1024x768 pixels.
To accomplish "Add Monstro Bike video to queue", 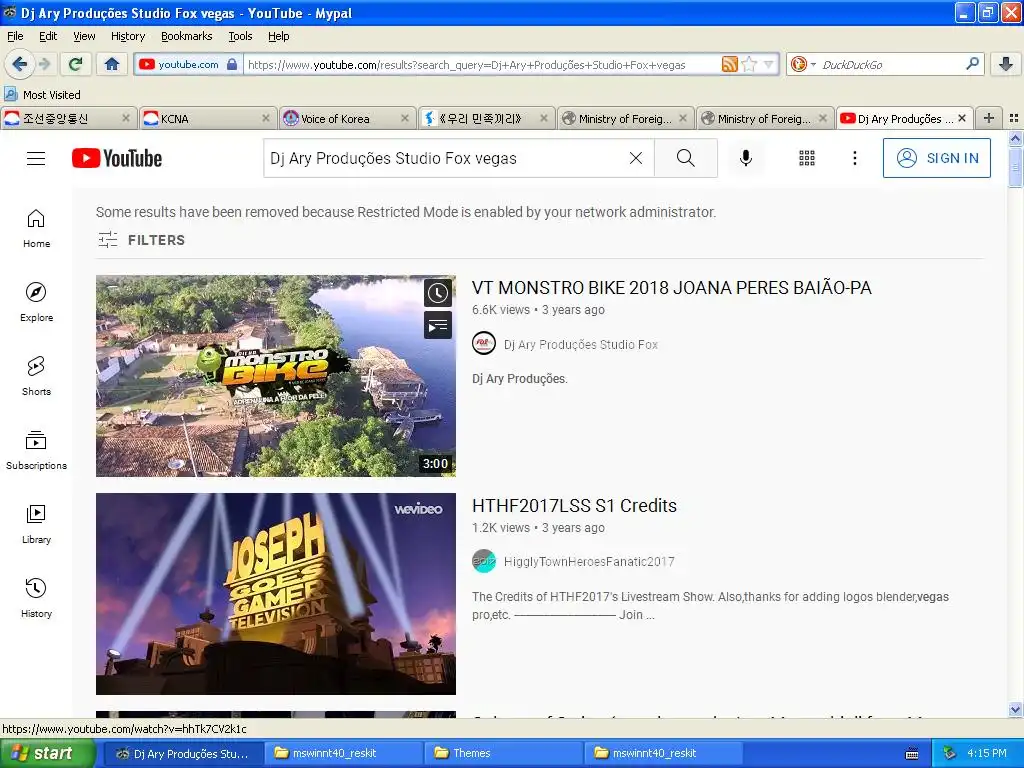I will point(438,325).
